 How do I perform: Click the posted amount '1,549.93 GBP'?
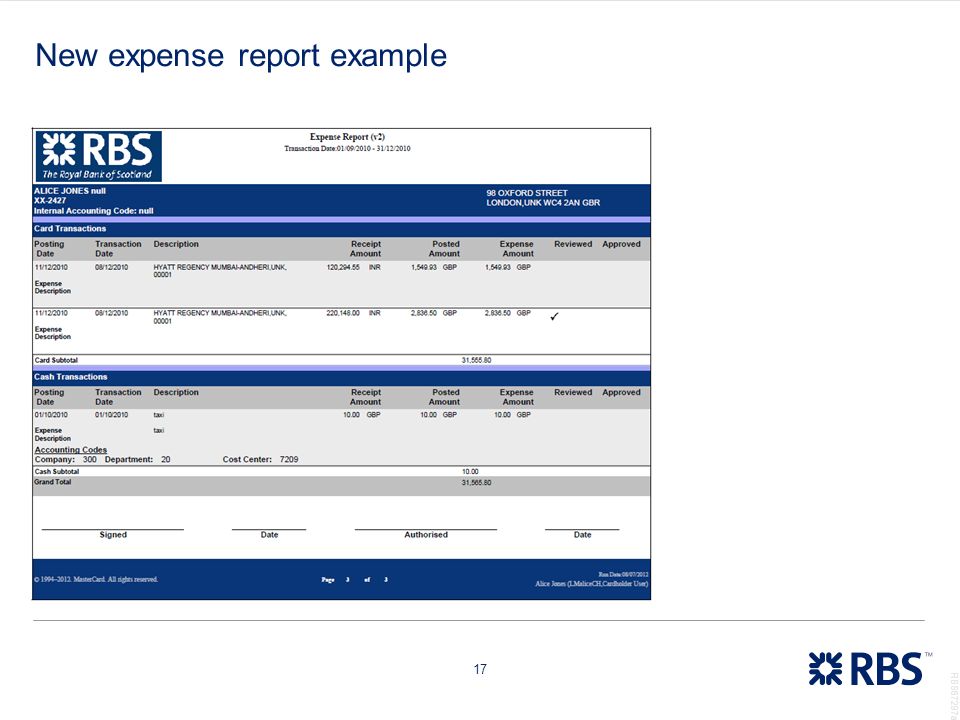[434, 268]
